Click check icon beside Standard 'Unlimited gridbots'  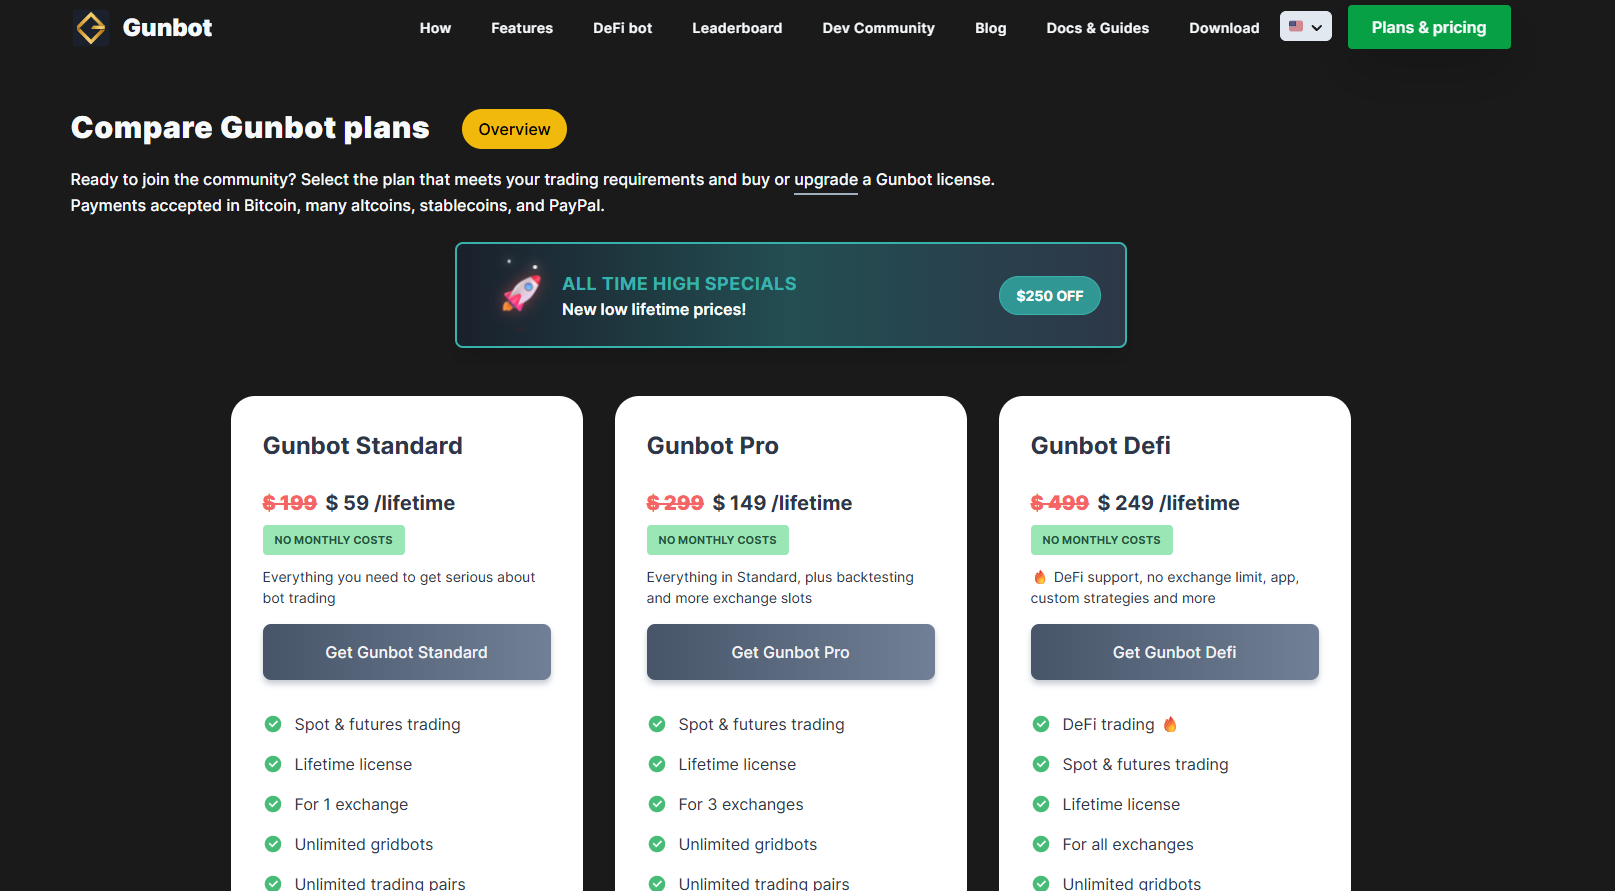[273, 844]
